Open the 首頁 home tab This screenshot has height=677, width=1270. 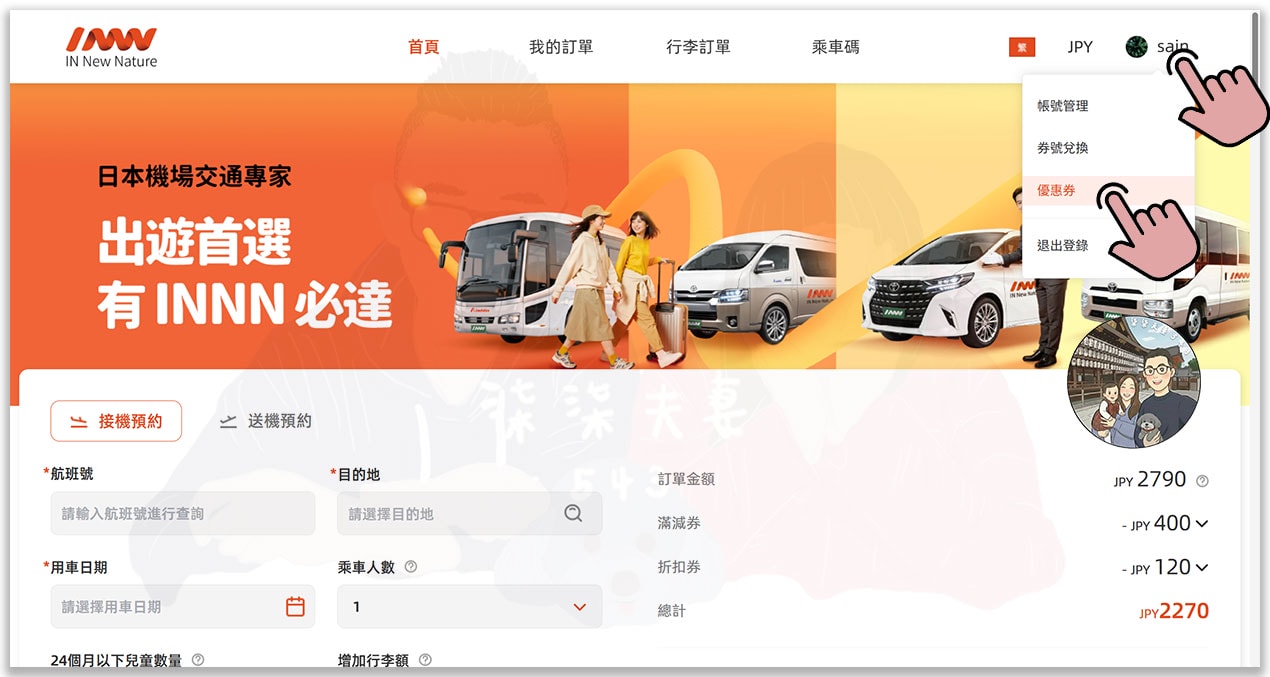click(424, 47)
